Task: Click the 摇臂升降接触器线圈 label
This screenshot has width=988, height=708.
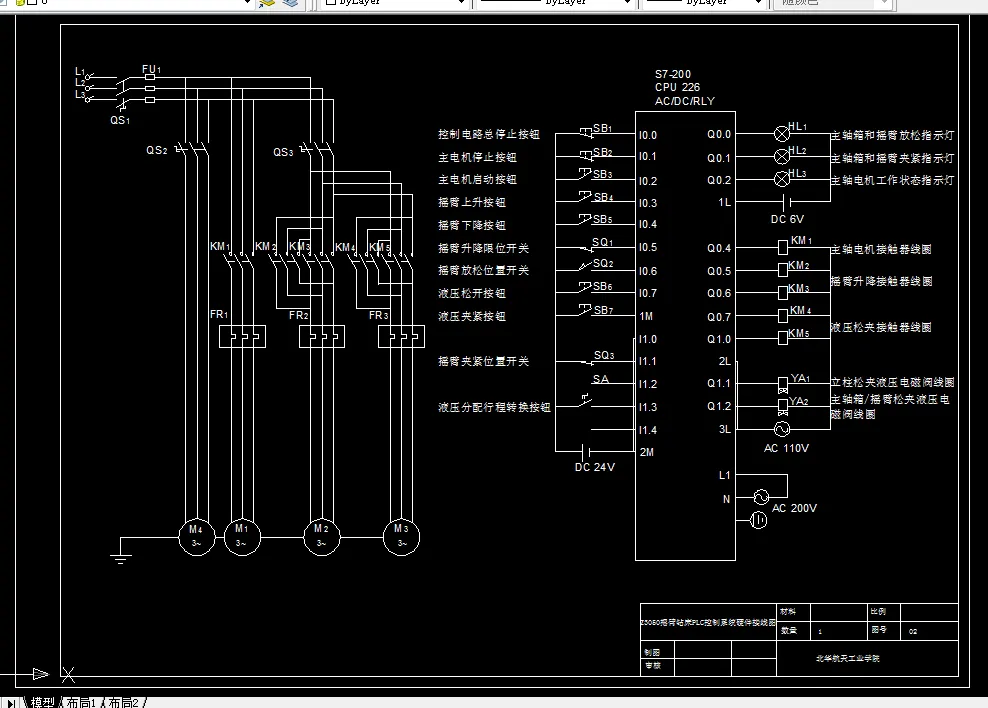Action: (881, 281)
